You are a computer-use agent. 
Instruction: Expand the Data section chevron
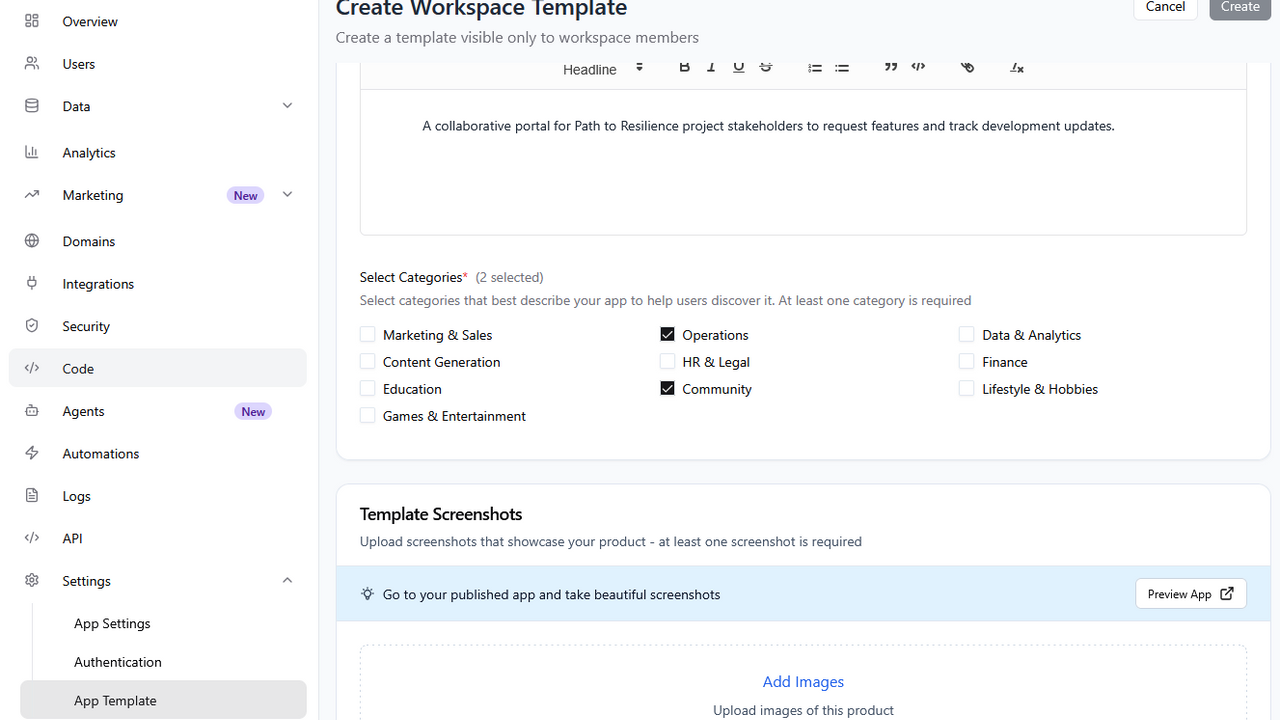click(x=287, y=106)
